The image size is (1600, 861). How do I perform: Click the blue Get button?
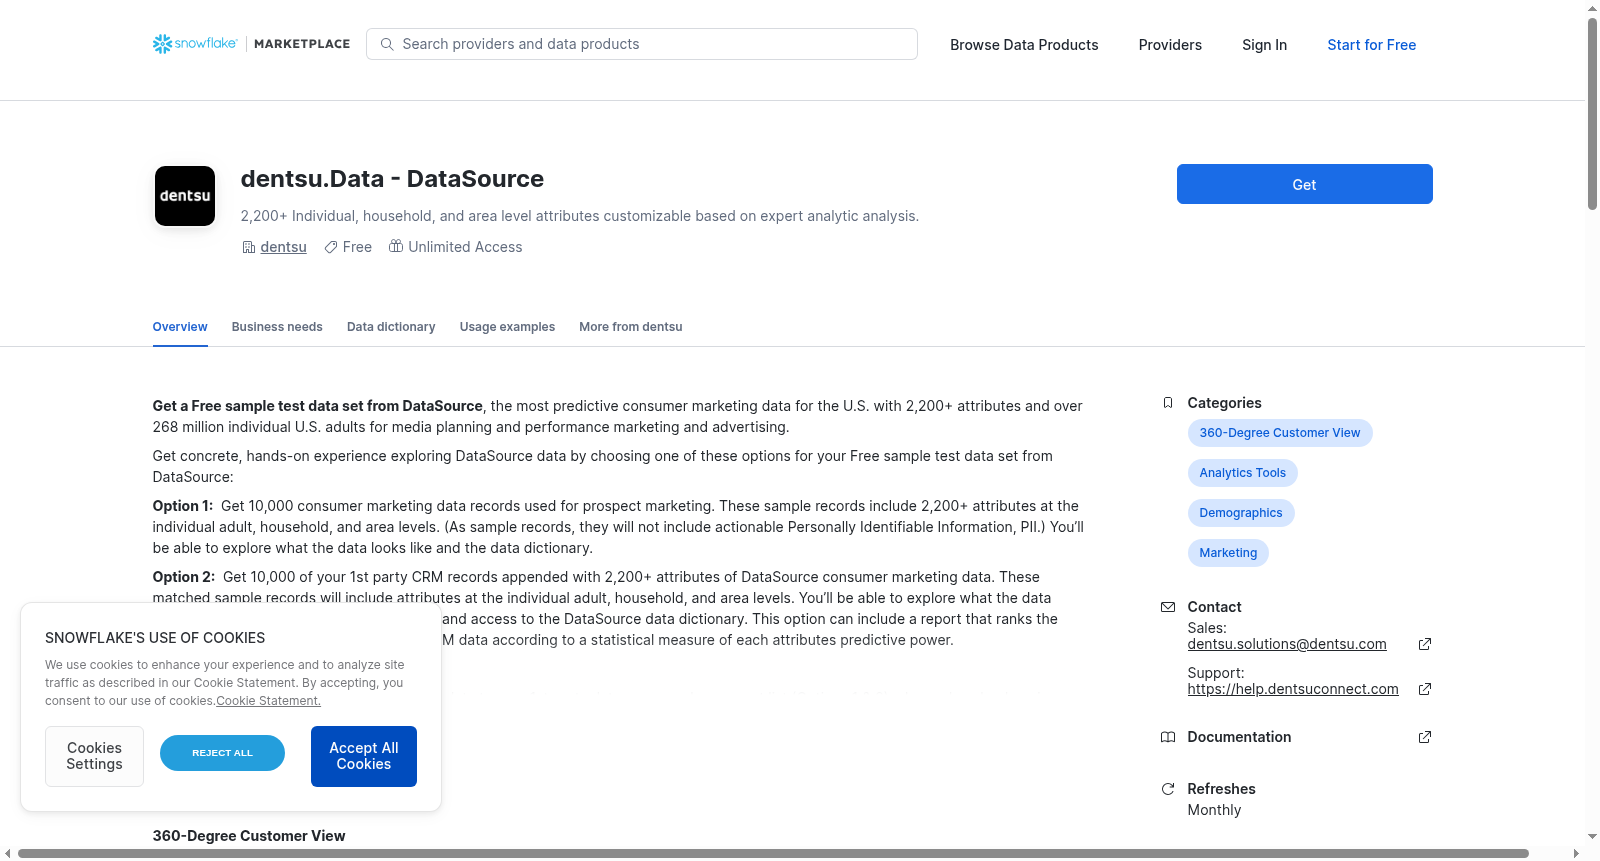pos(1304,184)
